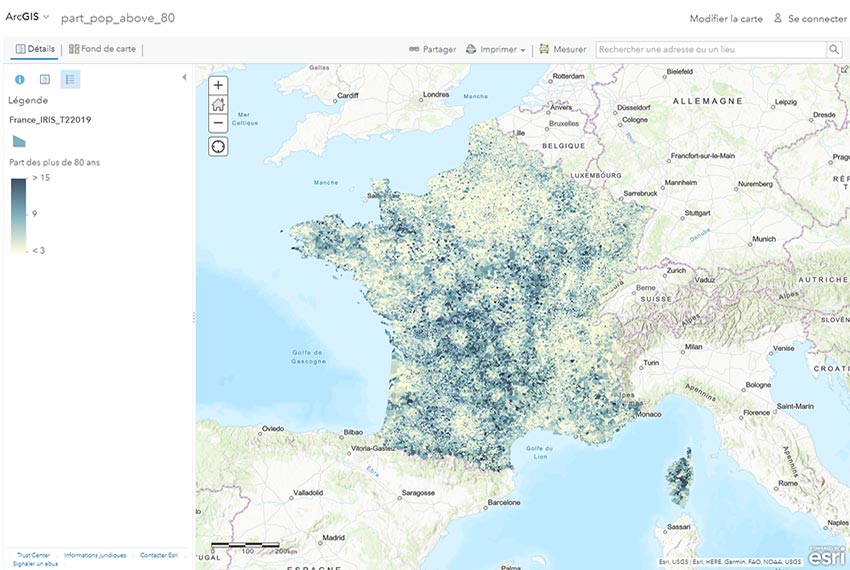
Task: Expand the Imprimer print dropdown
Action: [x=496, y=49]
